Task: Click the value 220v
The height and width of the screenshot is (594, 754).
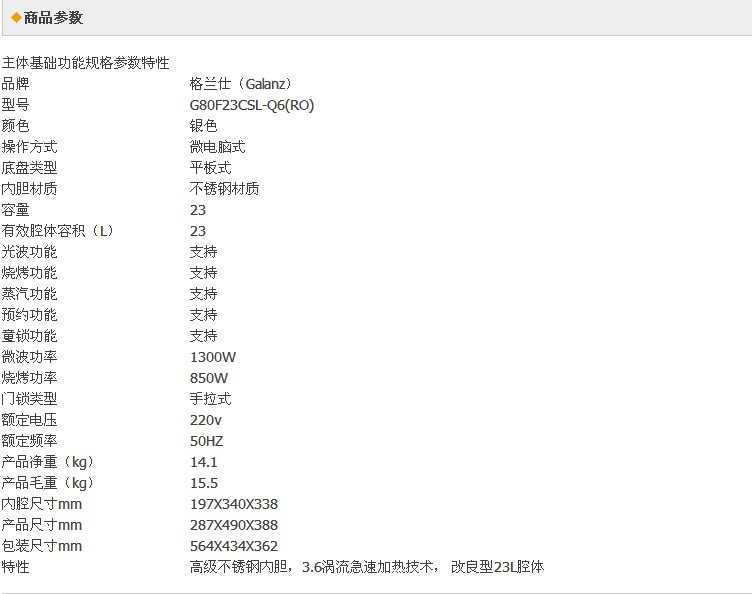Action: (x=206, y=420)
